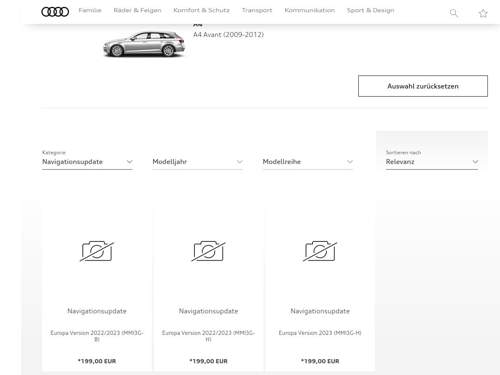Open the favorites star icon
The width and height of the screenshot is (500, 375).
pyautogui.click(x=483, y=13)
